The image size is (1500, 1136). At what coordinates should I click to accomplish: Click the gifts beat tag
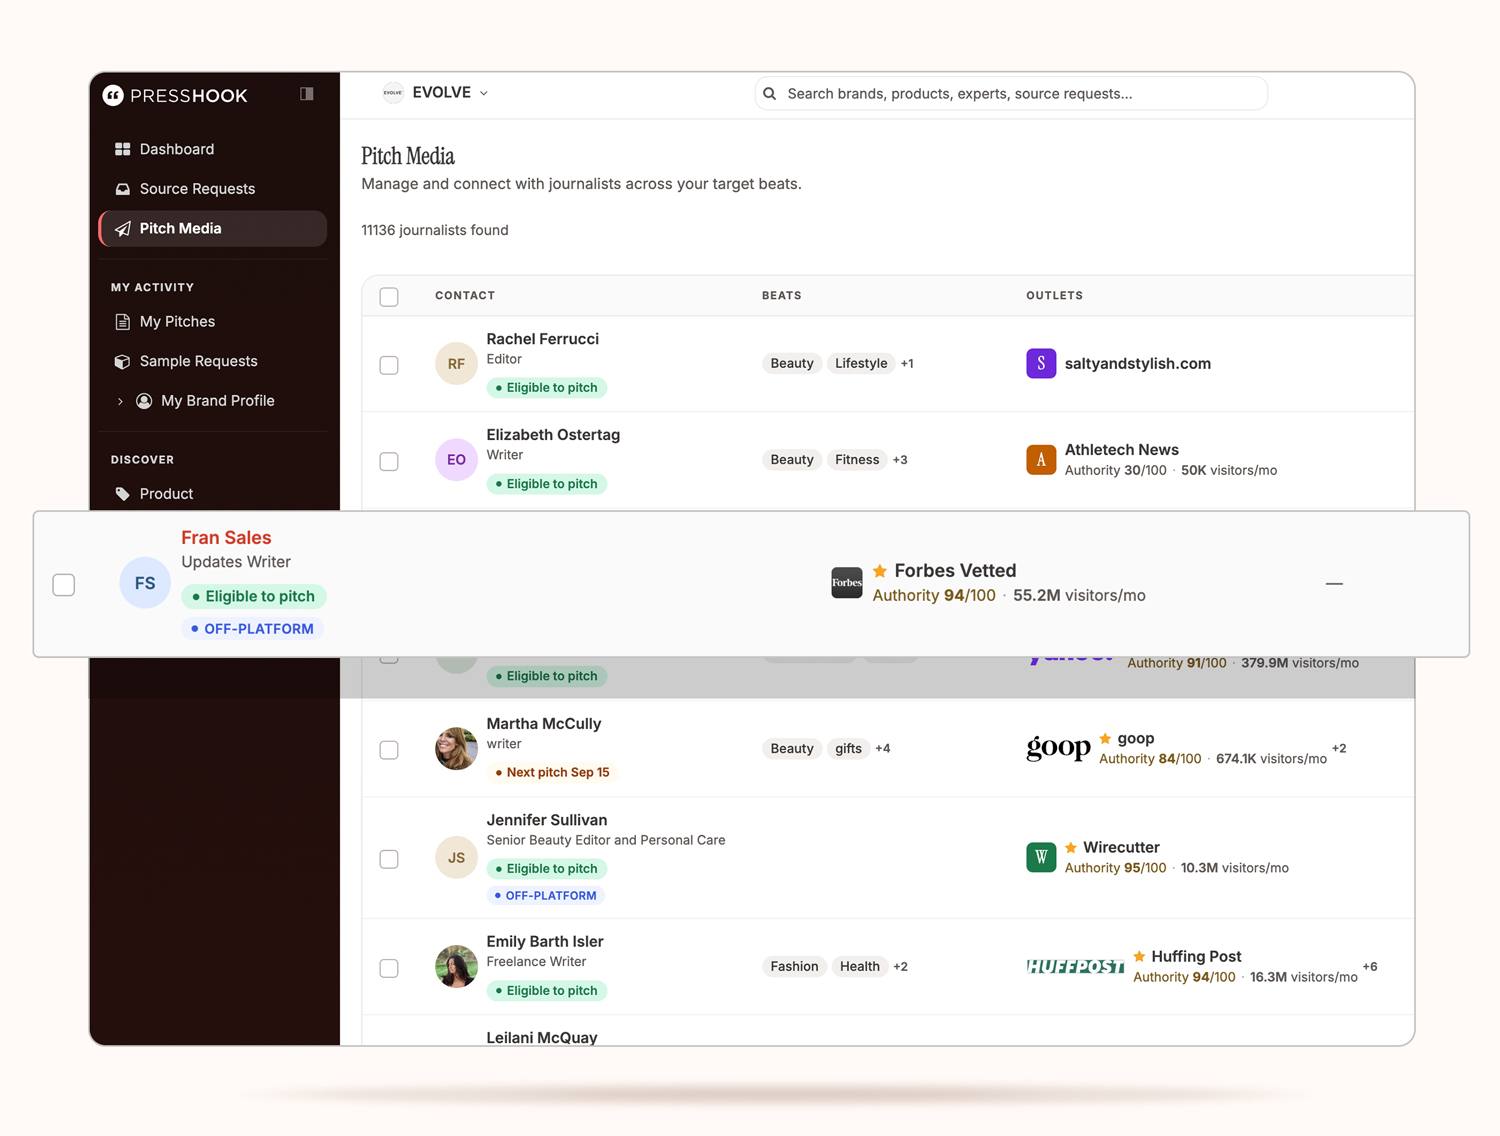click(848, 748)
